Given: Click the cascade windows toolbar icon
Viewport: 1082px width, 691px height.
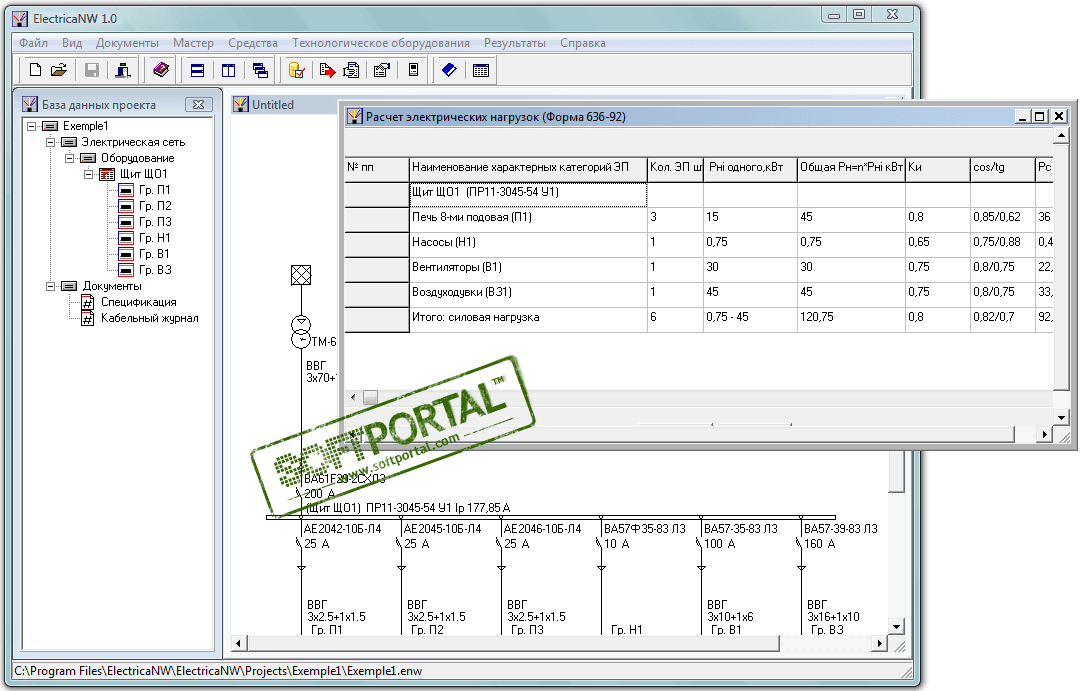Looking at the screenshot, I should click(261, 70).
